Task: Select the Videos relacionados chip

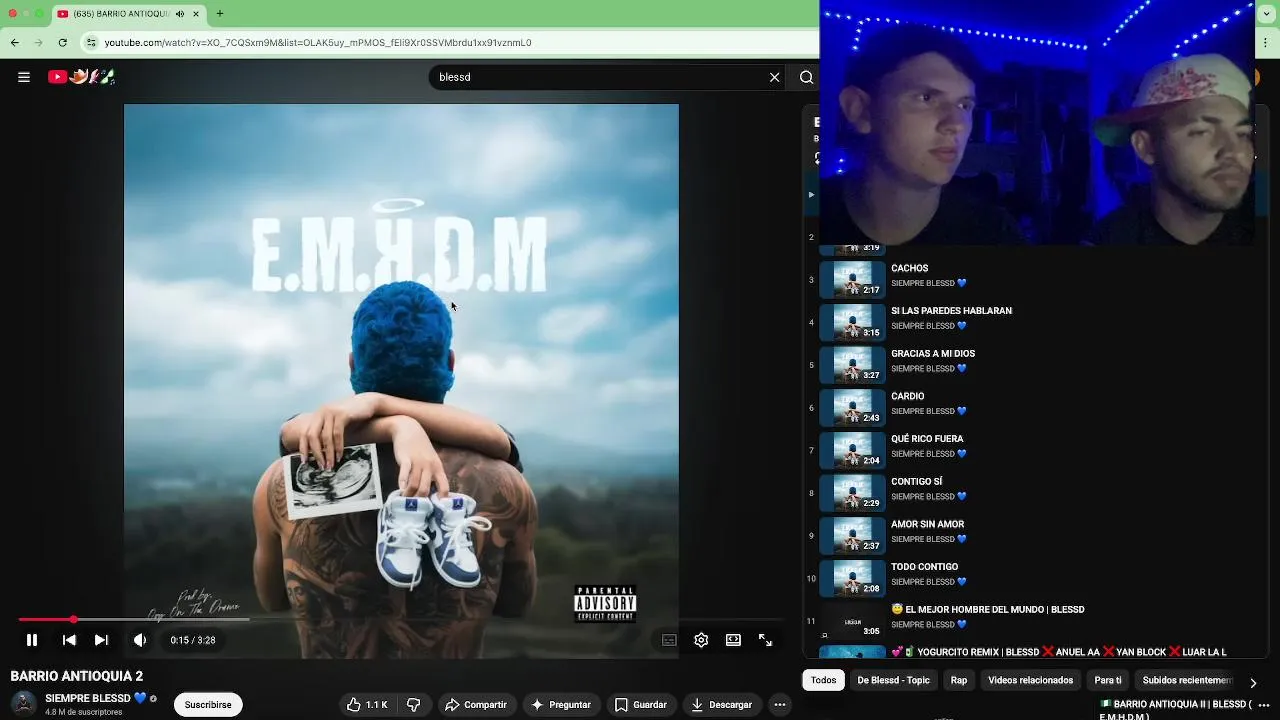Action: 1030,680
